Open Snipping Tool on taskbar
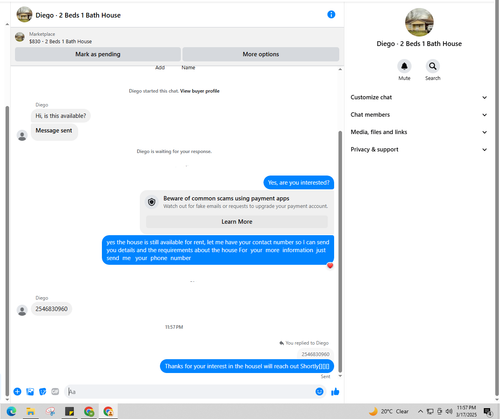The height and width of the screenshot is (419, 500). (50, 411)
